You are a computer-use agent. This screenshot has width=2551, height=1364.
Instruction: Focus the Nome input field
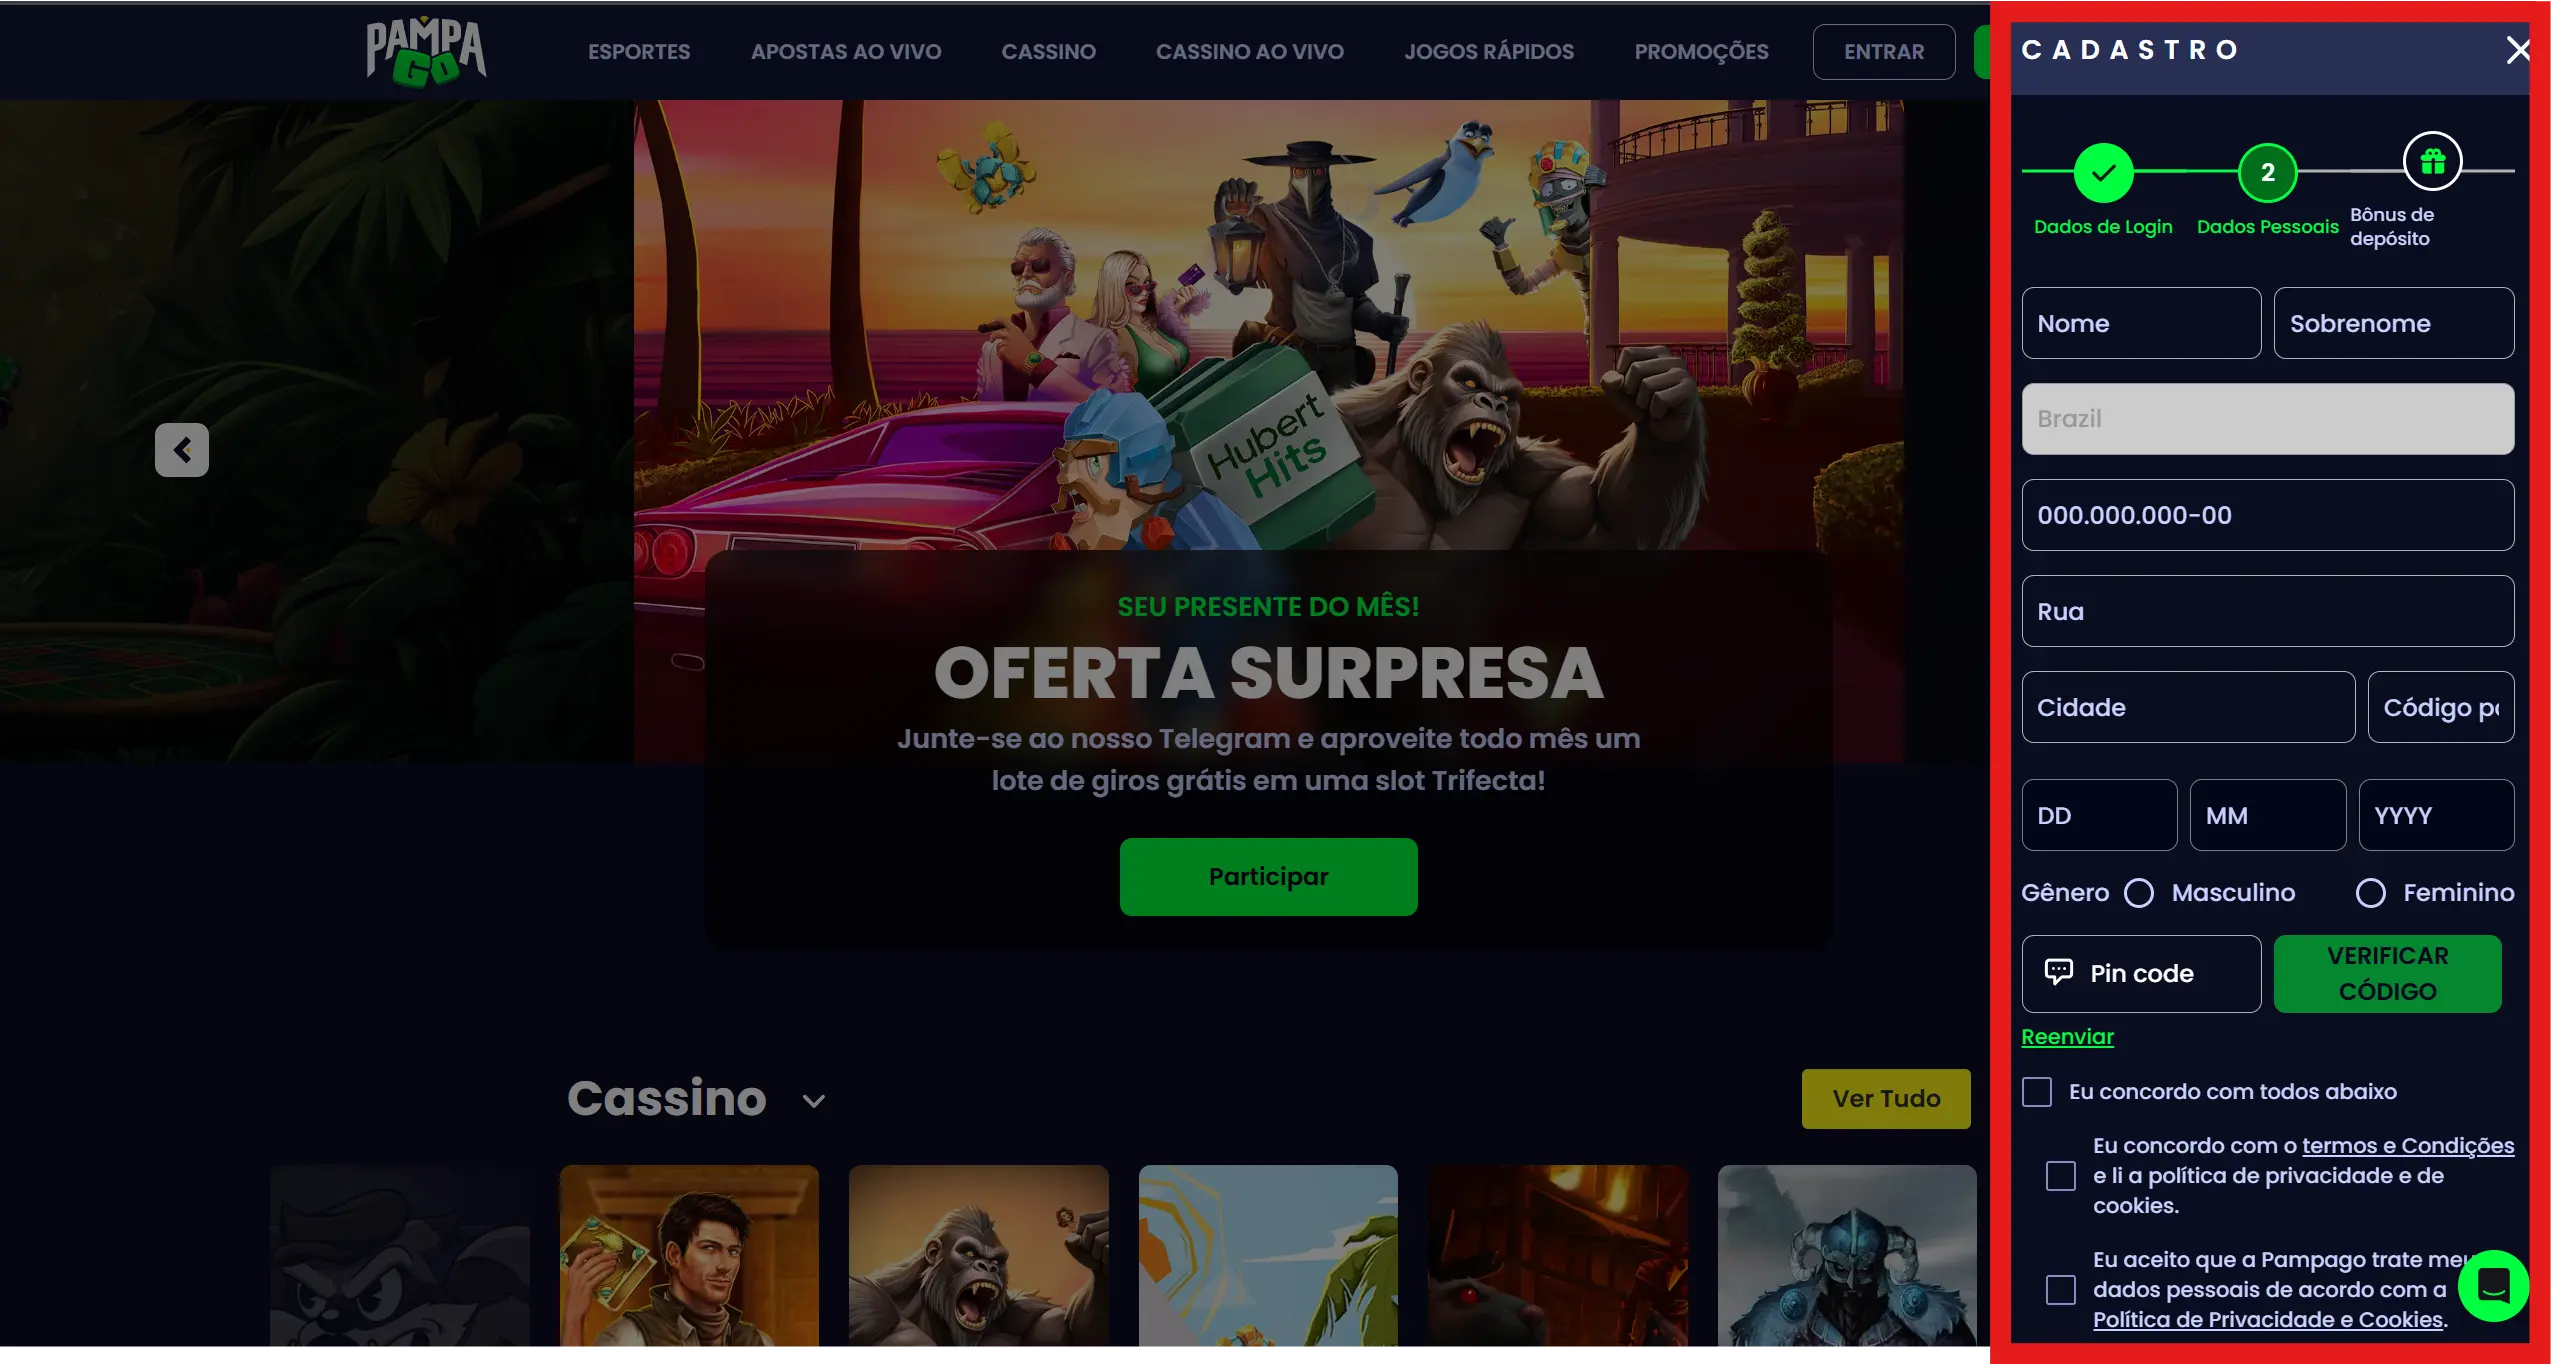(x=2141, y=323)
